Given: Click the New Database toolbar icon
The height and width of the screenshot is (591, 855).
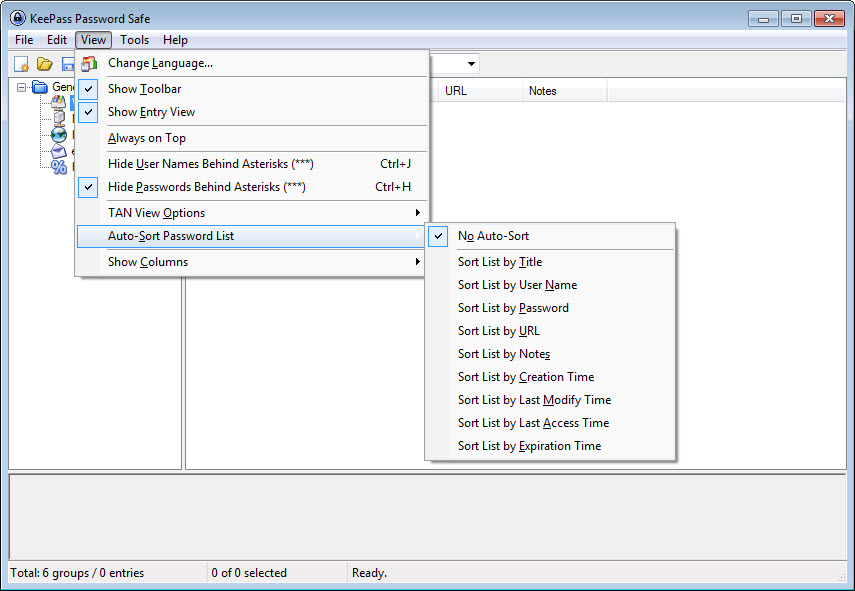Looking at the screenshot, I should pyautogui.click(x=21, y=64).
